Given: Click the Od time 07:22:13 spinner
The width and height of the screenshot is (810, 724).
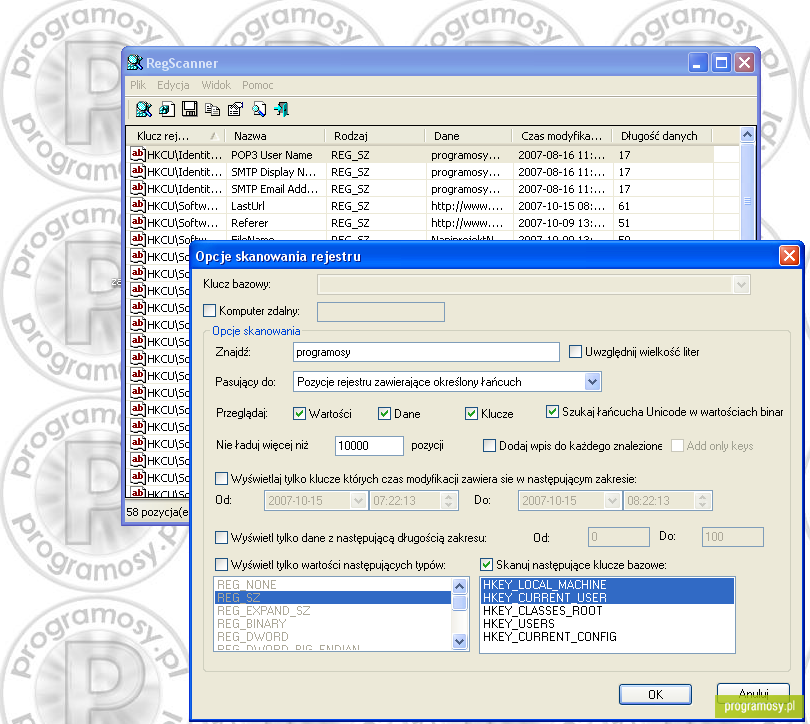Looking at the screenshot, I should point(448,500).
